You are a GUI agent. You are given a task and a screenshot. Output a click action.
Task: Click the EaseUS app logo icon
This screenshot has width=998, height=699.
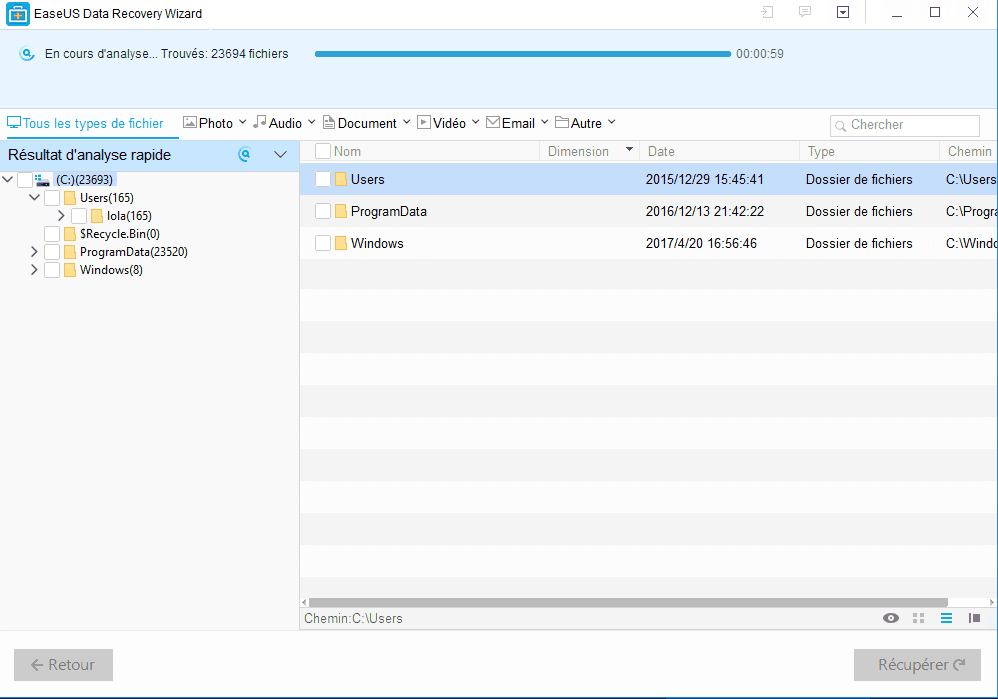(18, 13)
